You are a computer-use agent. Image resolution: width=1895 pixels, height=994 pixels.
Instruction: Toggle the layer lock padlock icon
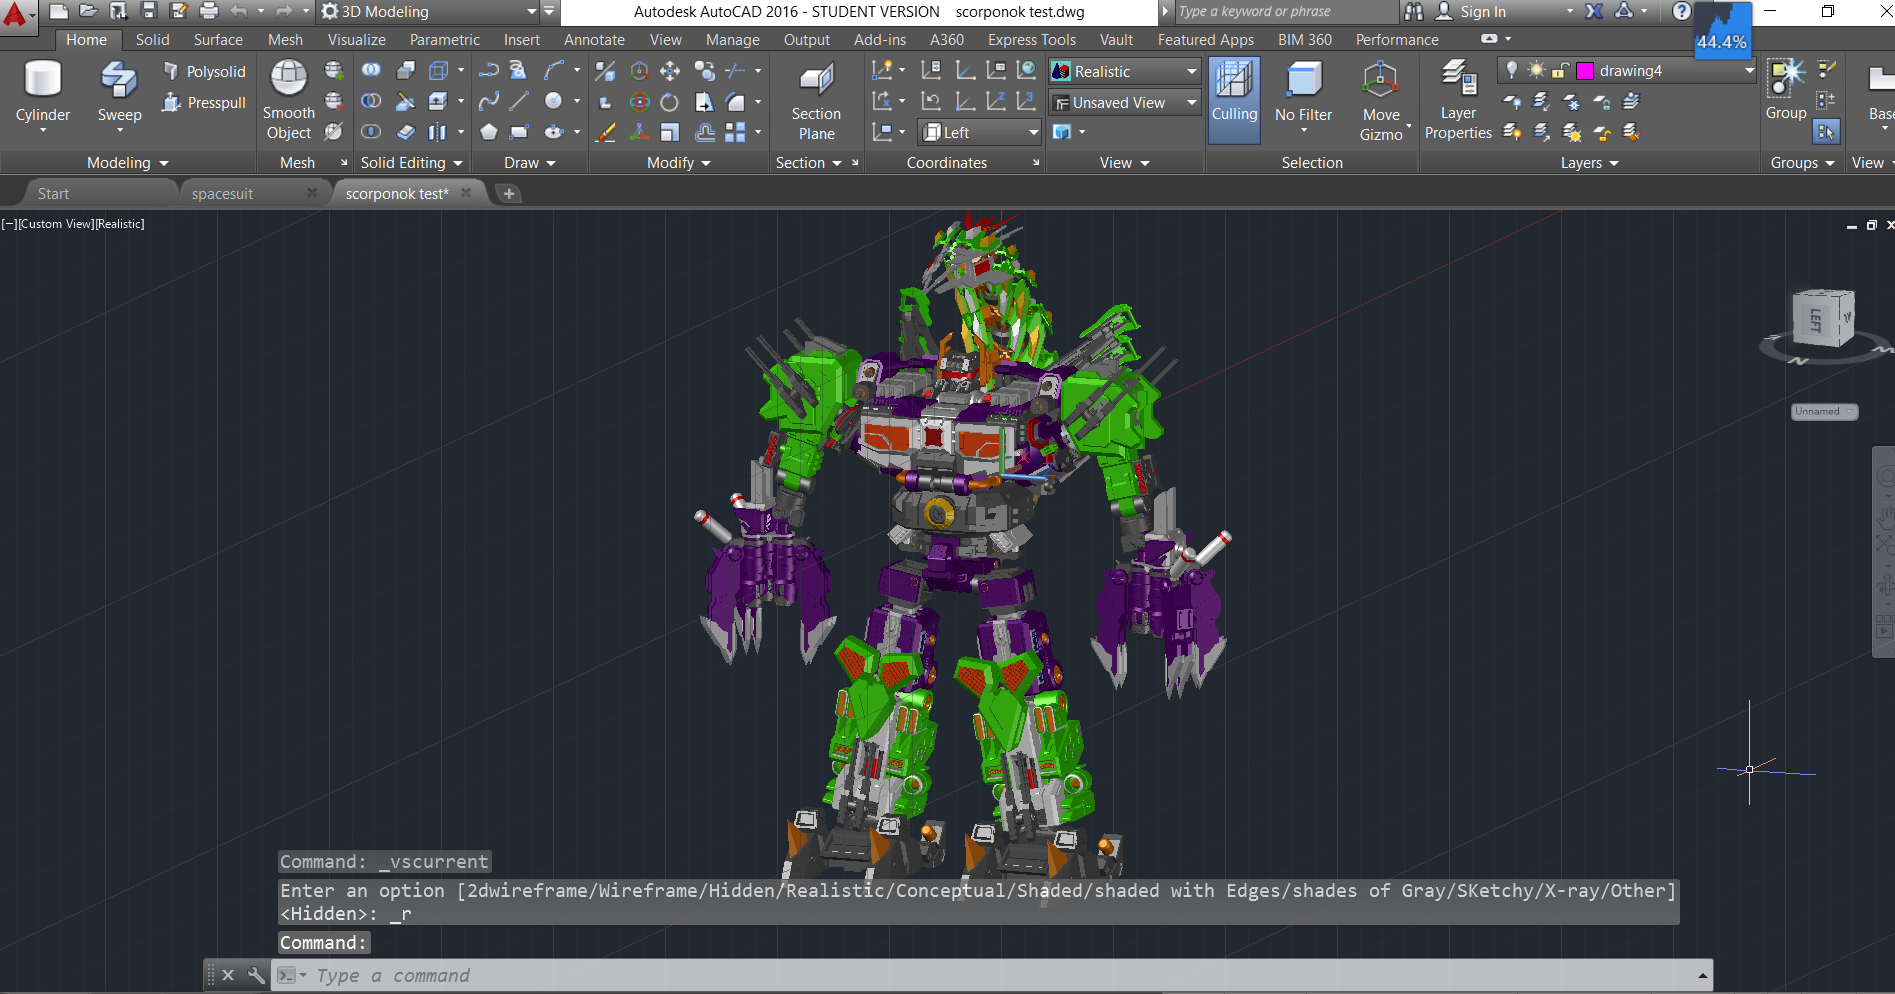coord(1559,71)
